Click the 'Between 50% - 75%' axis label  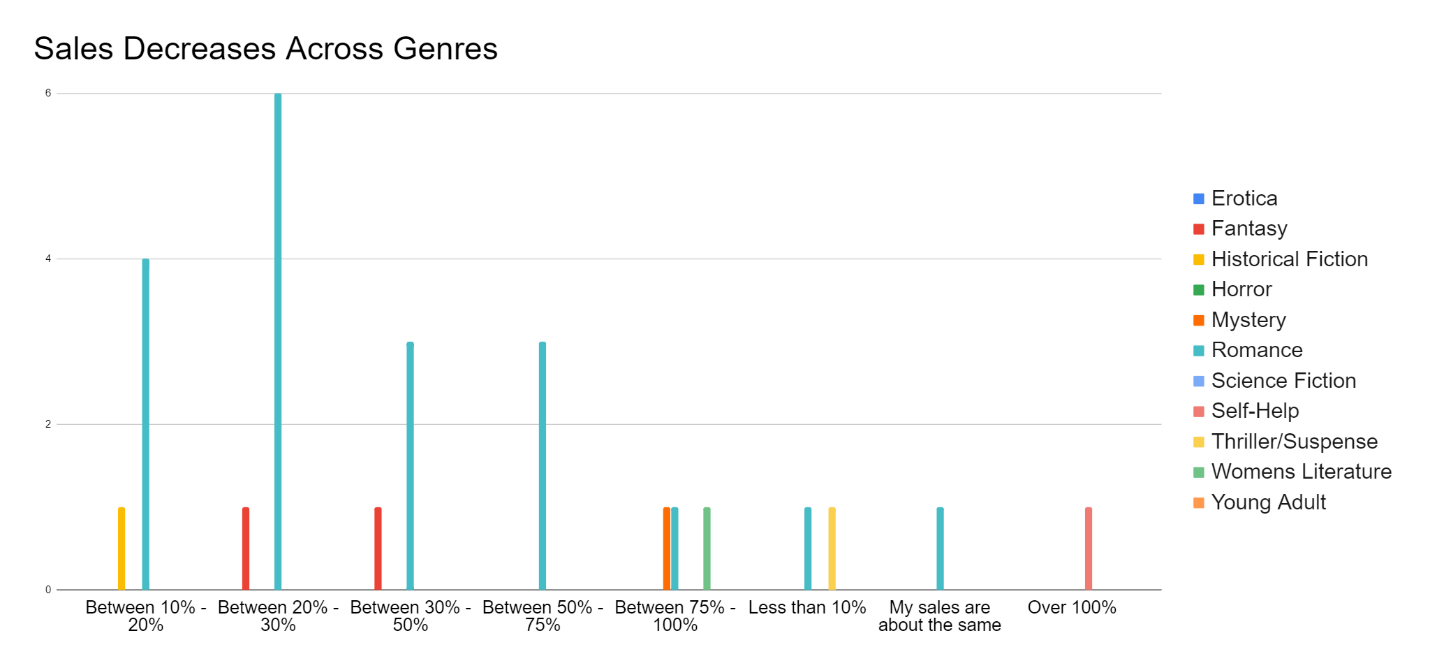click(542, 616)
